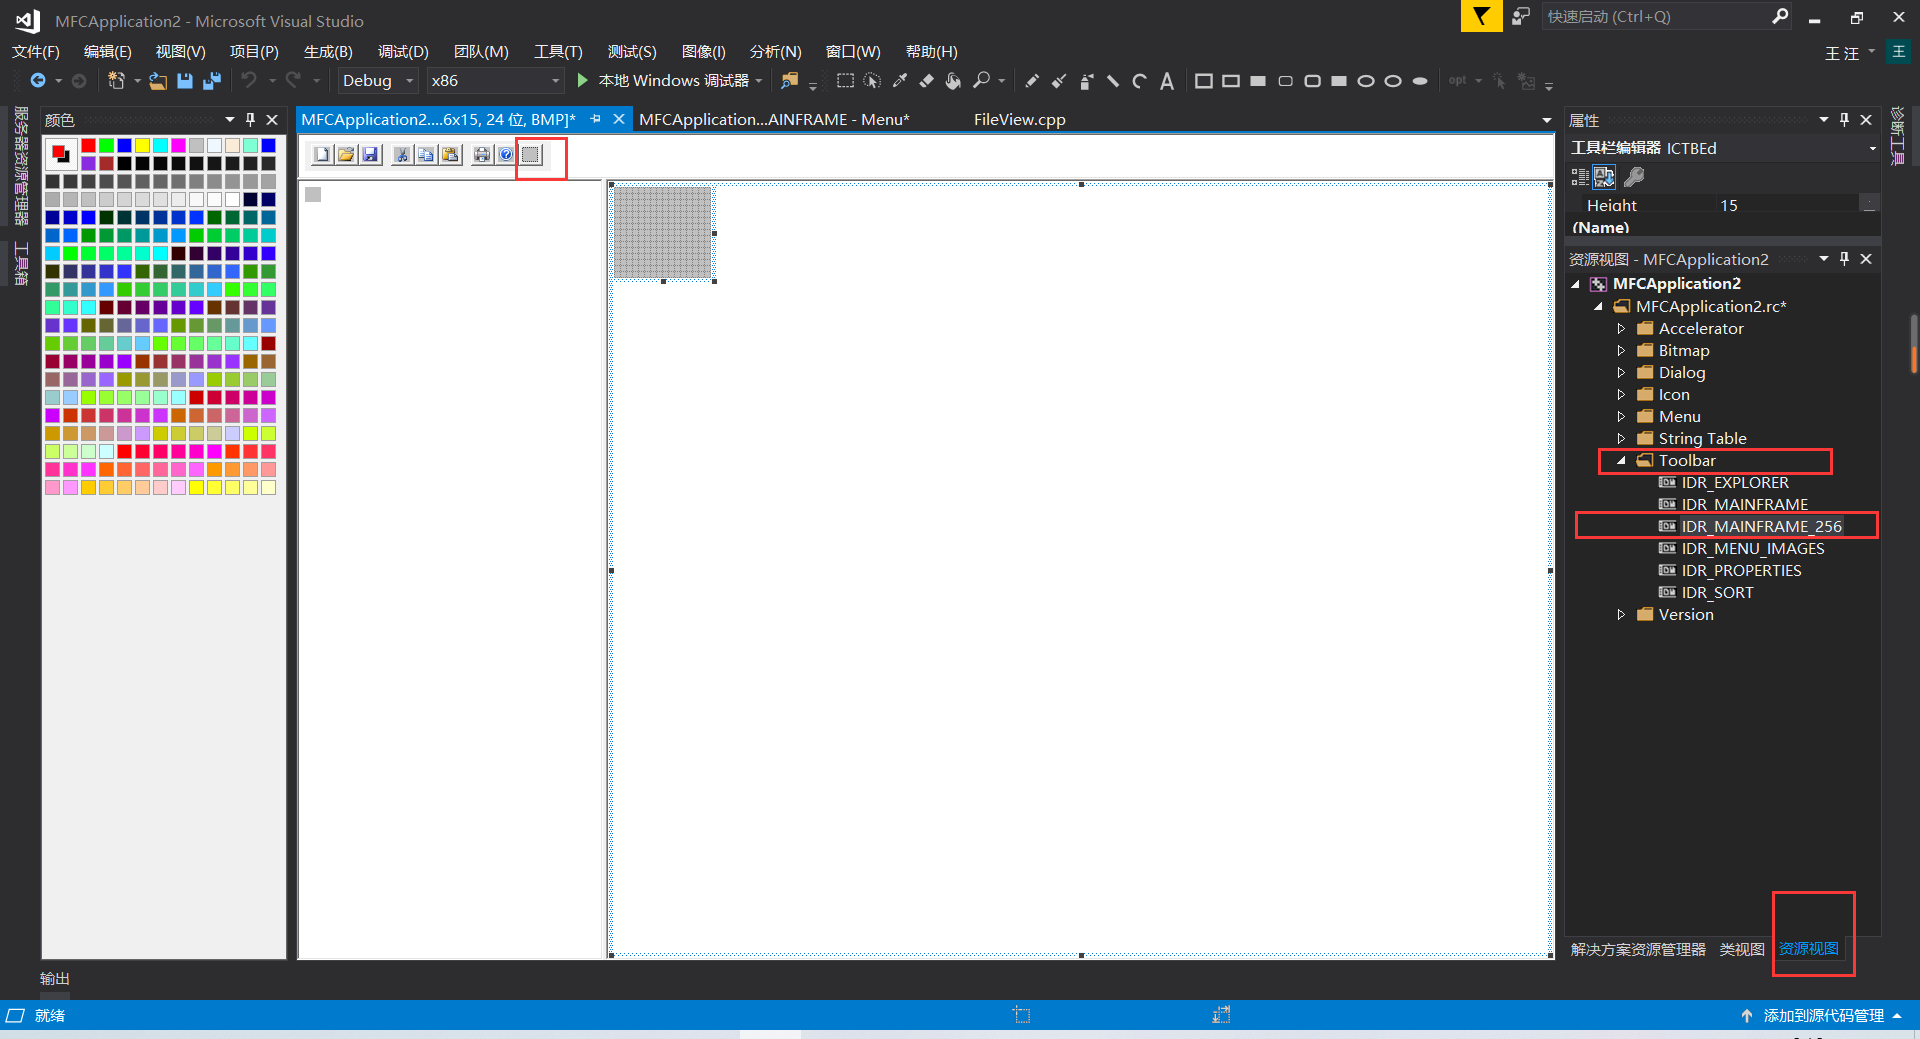The image size is (1920, 1039).
Task: Open Find in Files icon
Action: pyautogui.click(x=790, y=81)
